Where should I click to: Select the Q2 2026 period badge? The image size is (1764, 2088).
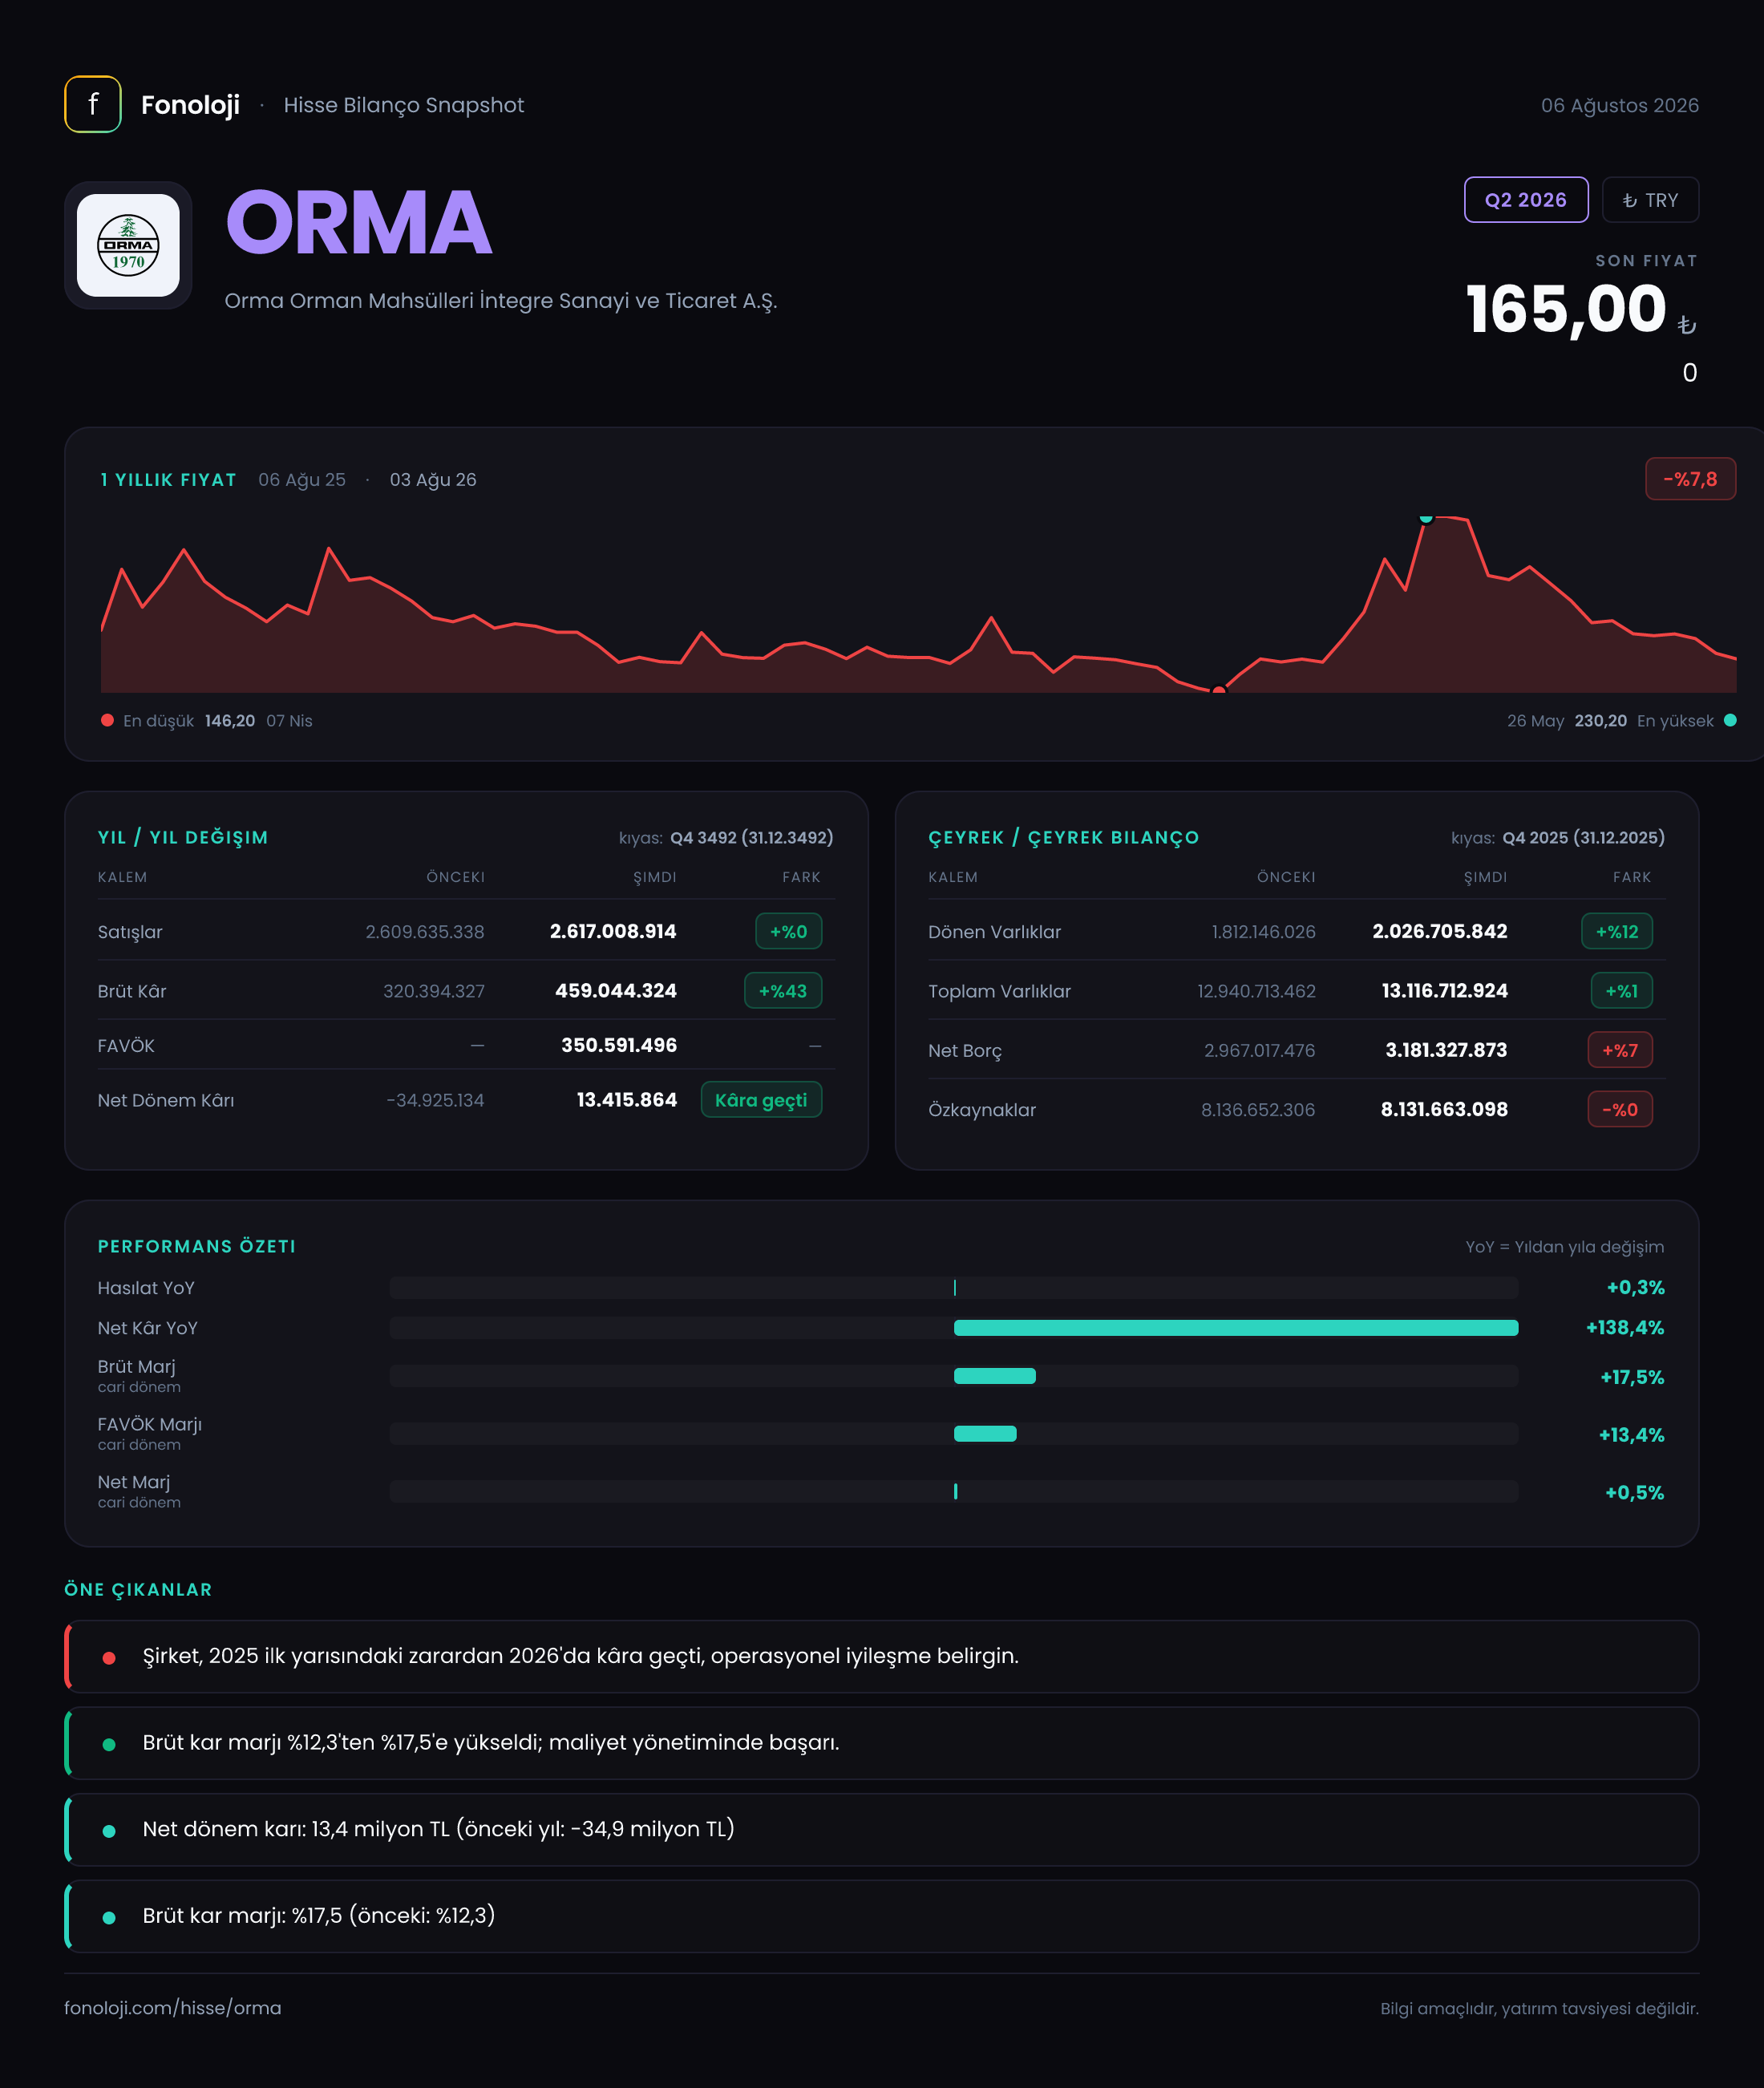coord(1526,200)
